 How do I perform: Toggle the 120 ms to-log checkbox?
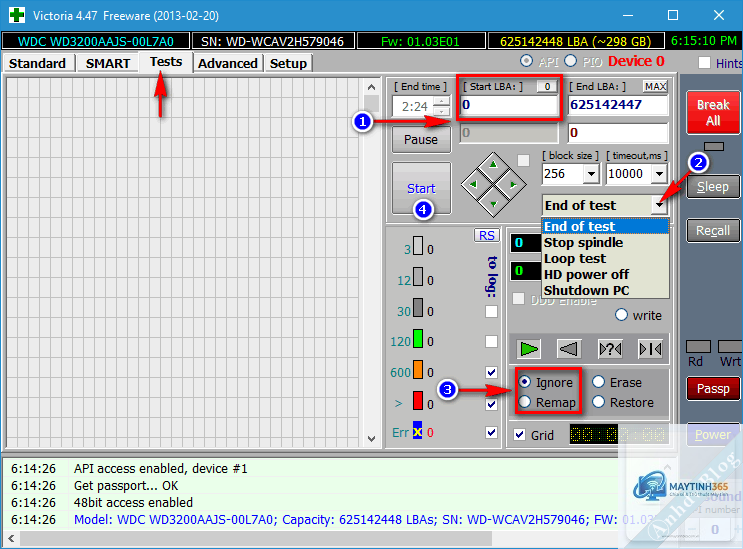[x=491, y=342]
